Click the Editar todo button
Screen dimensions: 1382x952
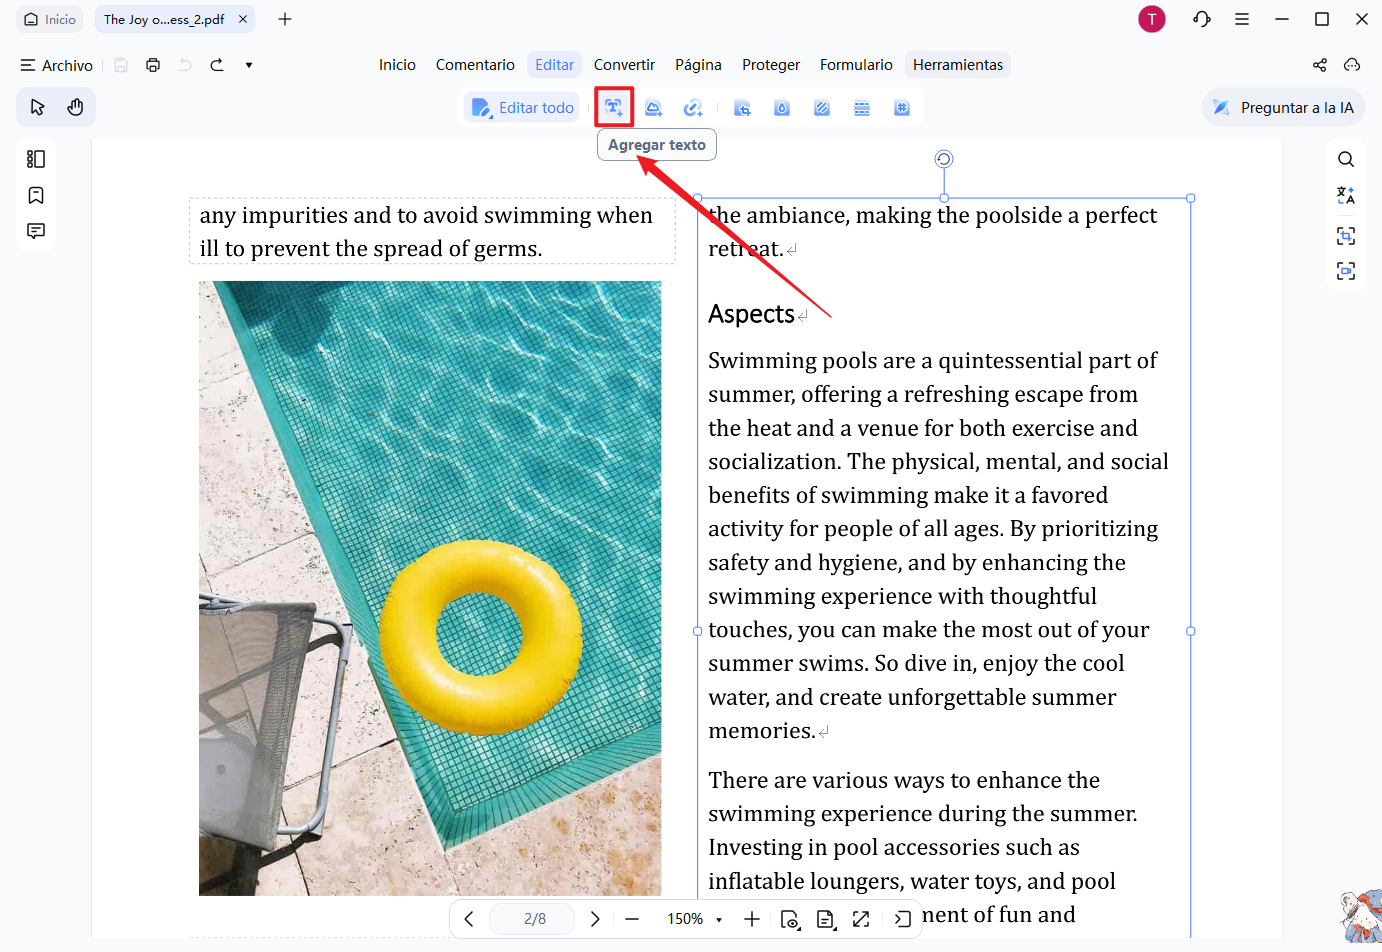point(522,108)
